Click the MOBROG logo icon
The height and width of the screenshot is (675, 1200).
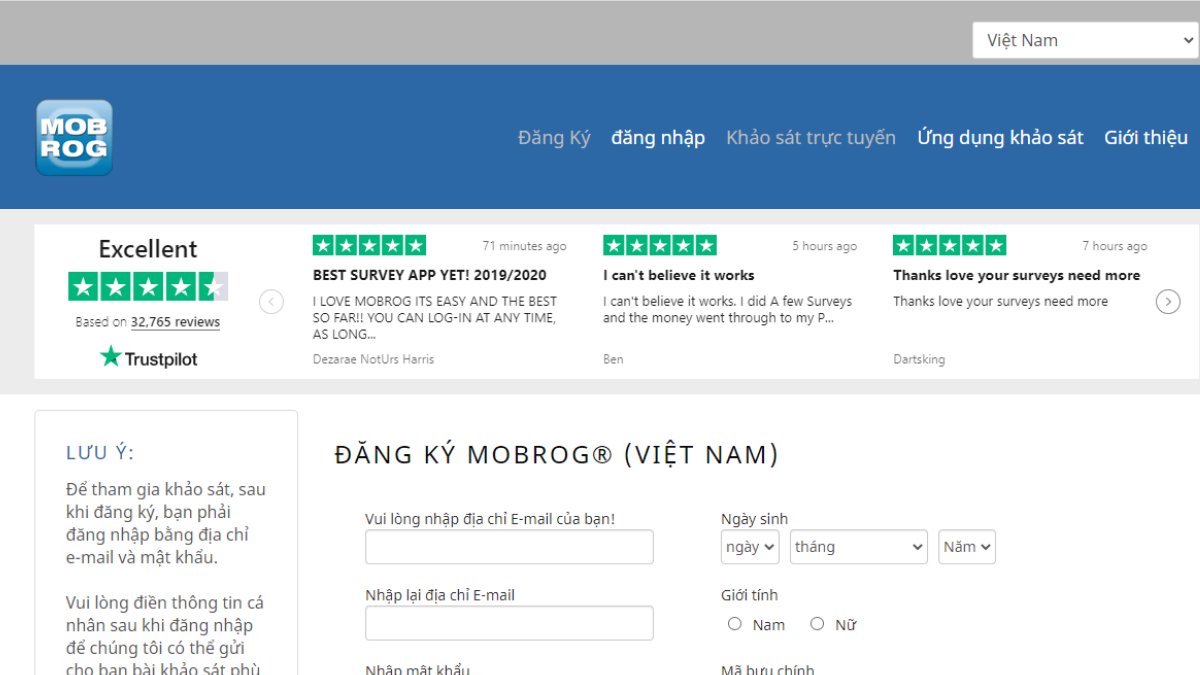click(74, 137)
